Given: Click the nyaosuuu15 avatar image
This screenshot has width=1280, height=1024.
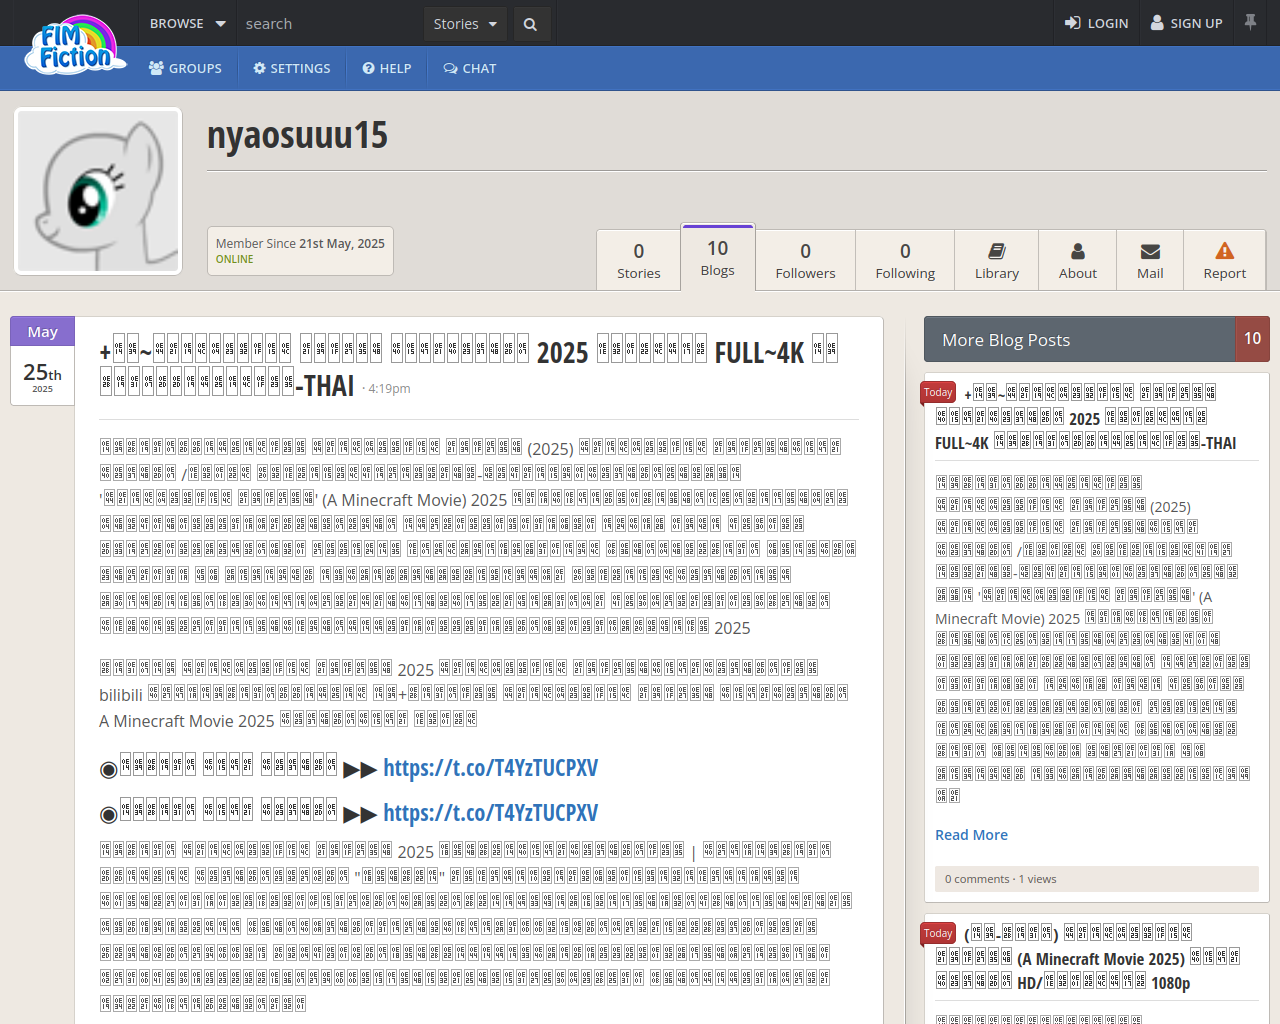Looking at the screenshot, I should pos(98,191).
